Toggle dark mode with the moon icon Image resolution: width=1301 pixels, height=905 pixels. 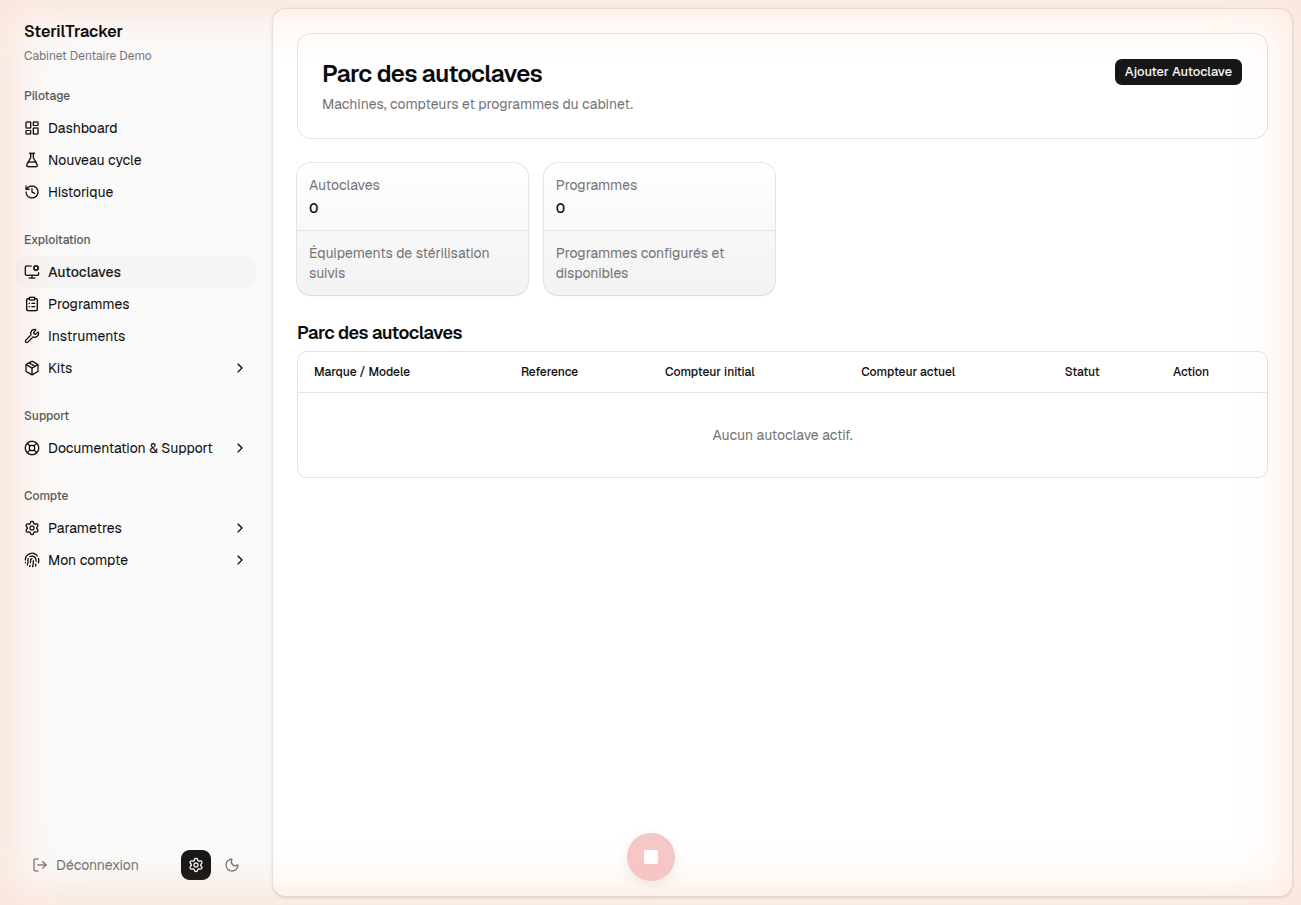click(x=233, y=865)
